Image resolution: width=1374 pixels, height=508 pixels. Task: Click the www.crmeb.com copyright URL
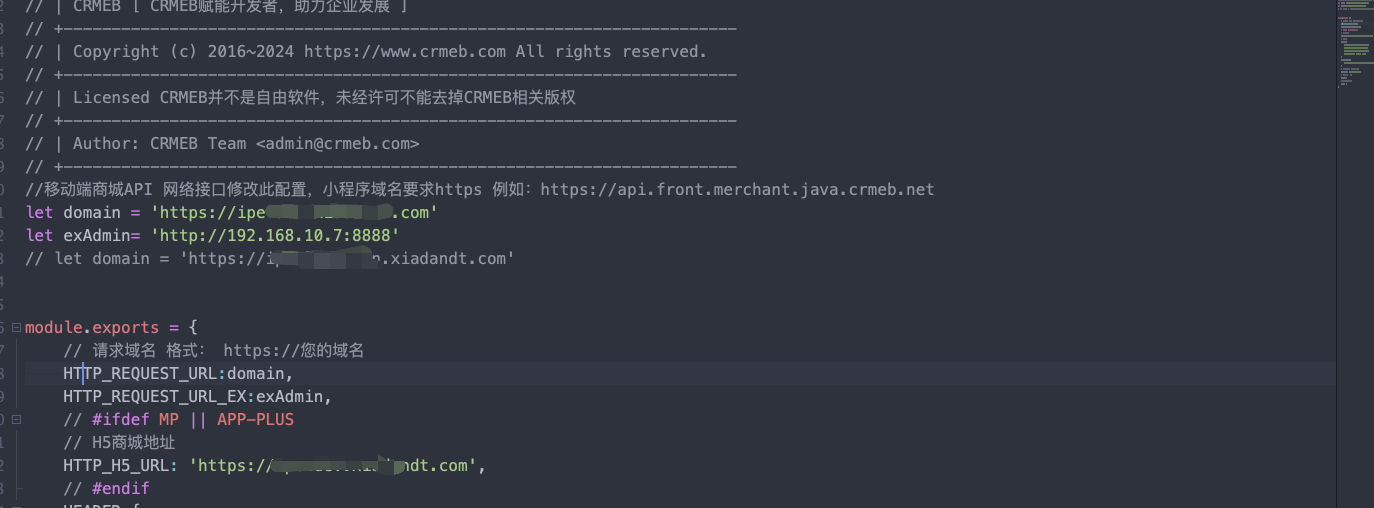click(x=405, y=52)
